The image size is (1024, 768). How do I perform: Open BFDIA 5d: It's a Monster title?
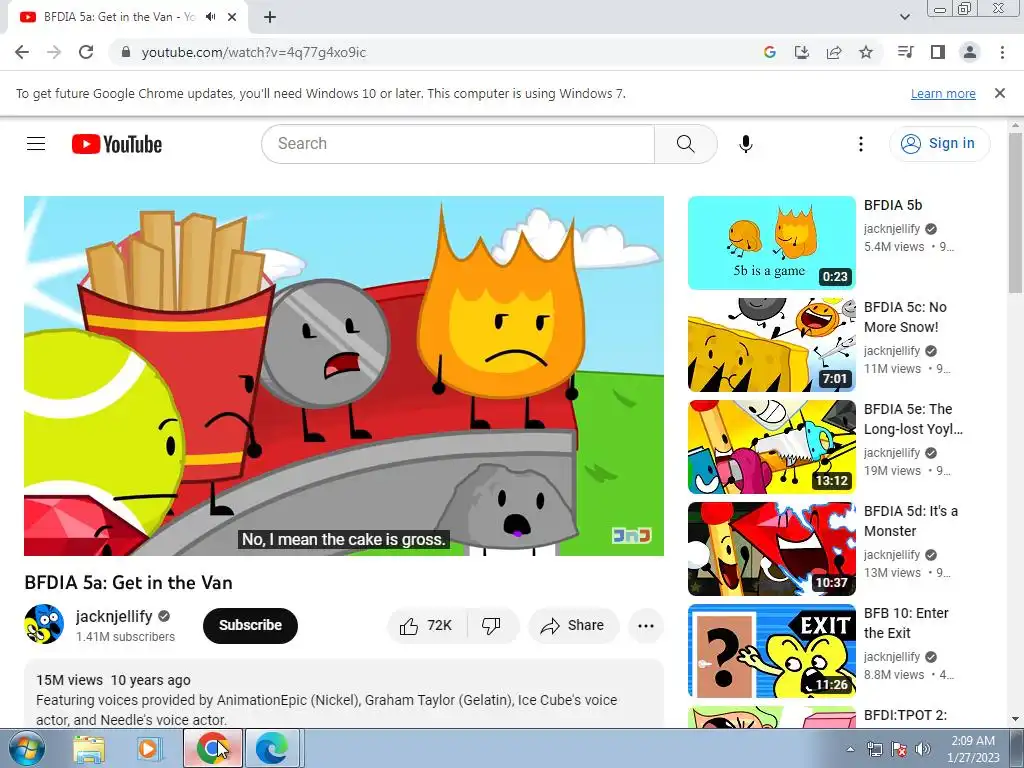(910, 520)
